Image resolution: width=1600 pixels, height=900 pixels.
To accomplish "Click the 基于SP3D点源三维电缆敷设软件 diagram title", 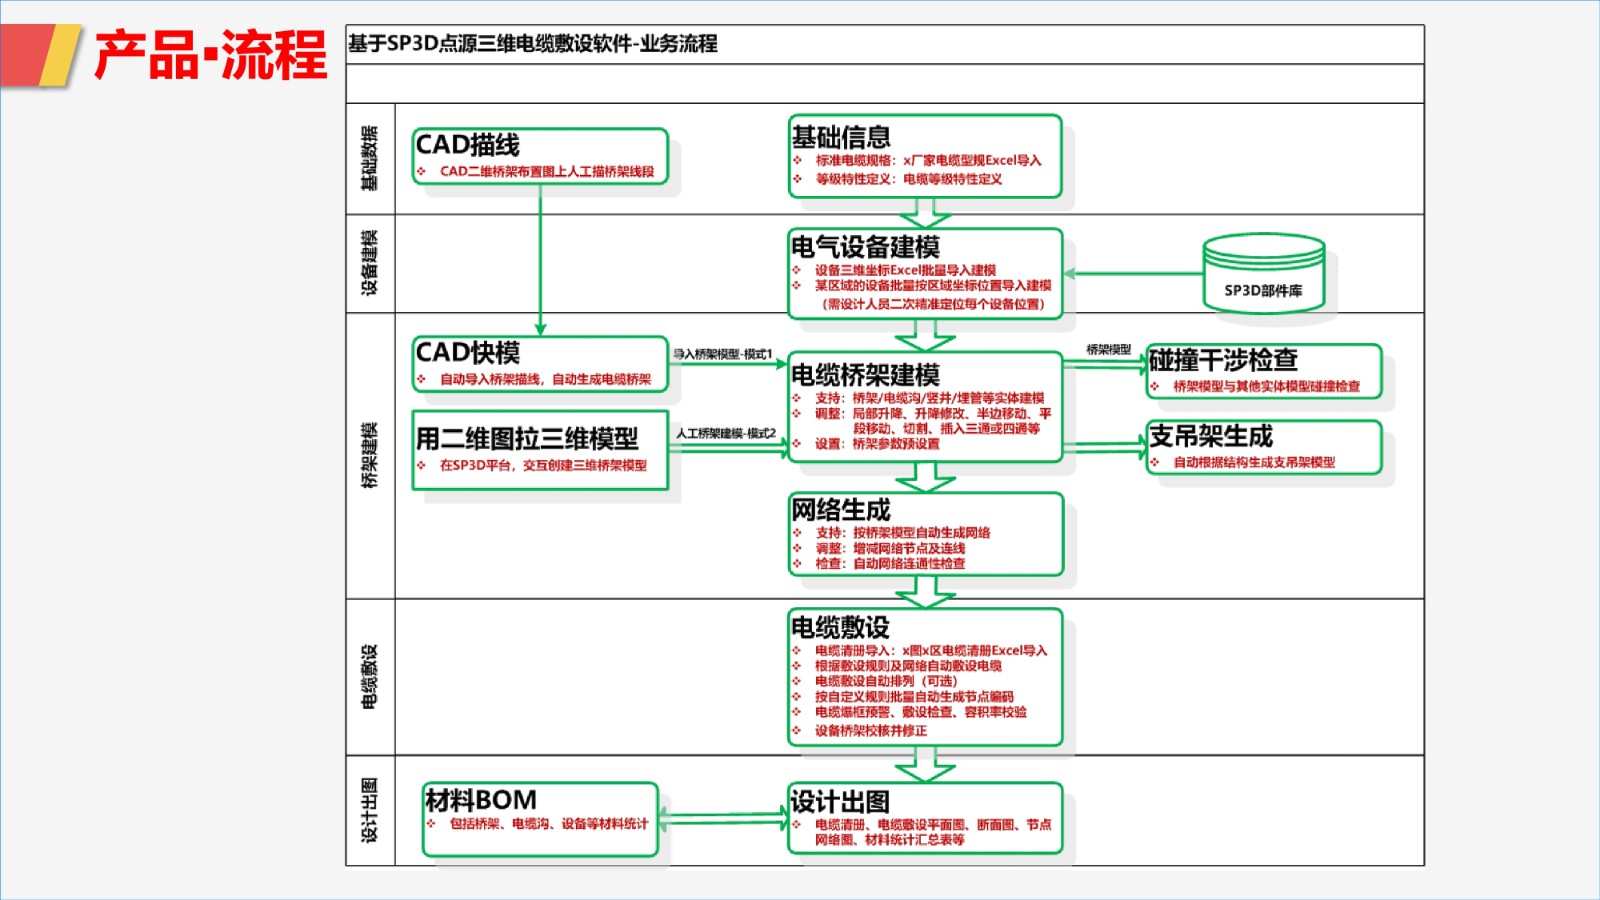I will (533, 44).
